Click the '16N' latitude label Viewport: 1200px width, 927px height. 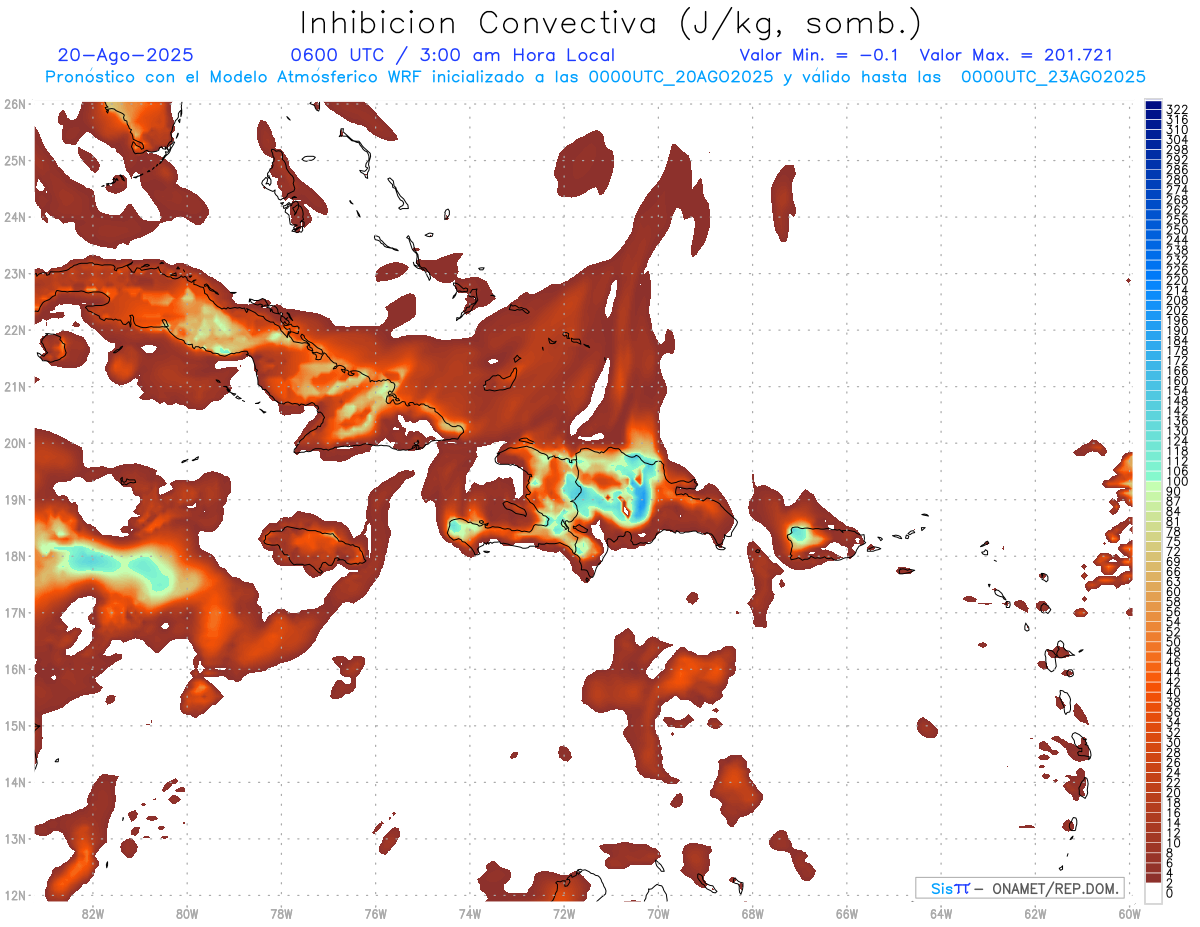[x=15, y=669]
